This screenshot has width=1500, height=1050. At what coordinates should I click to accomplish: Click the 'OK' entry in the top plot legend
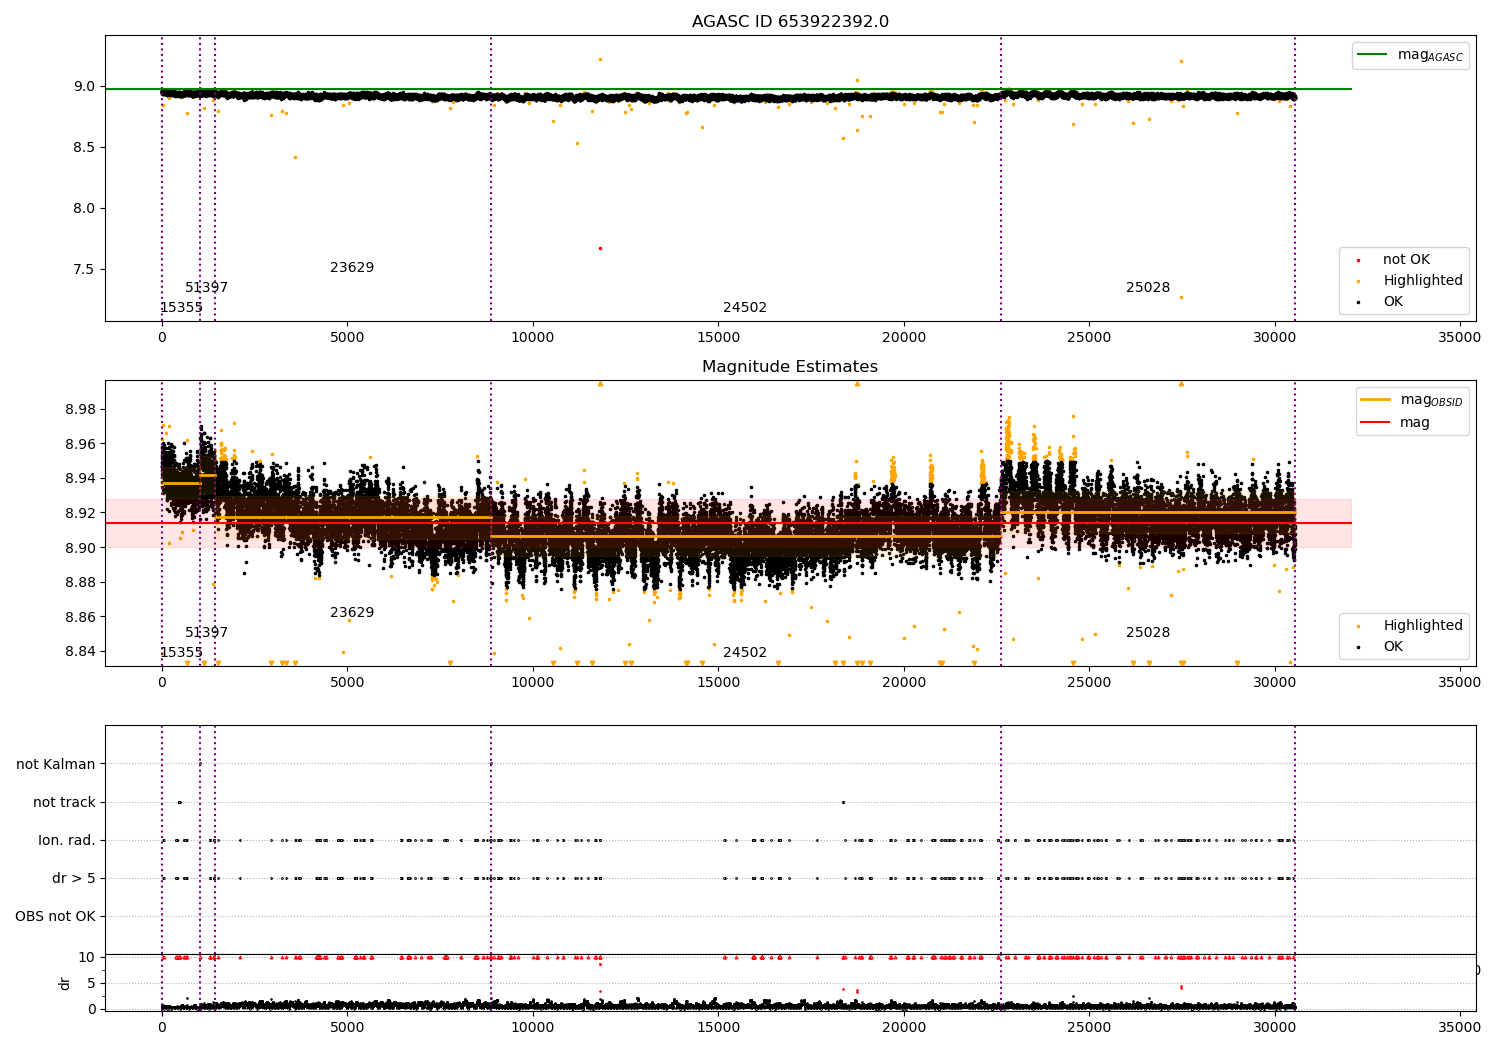pyautogui.click(x=1393, y=302)
